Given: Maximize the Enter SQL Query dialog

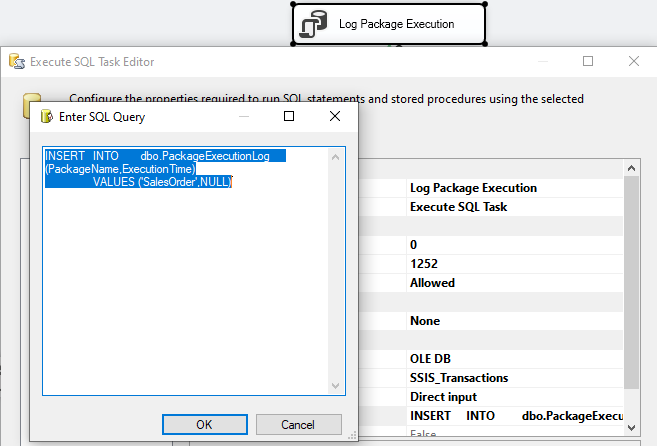Looking at the screenshot, I should 289,116.
